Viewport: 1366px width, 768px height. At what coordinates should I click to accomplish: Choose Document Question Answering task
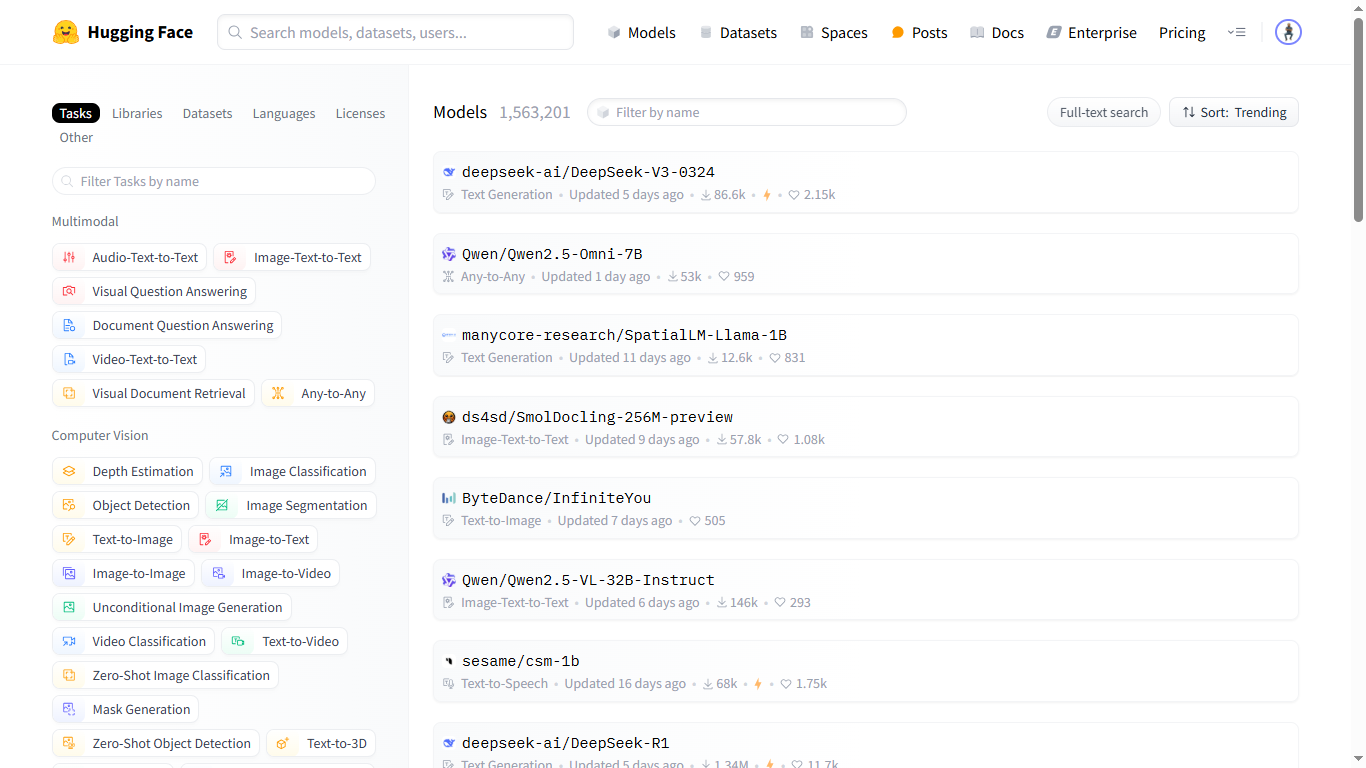click(x=167, y=325)
